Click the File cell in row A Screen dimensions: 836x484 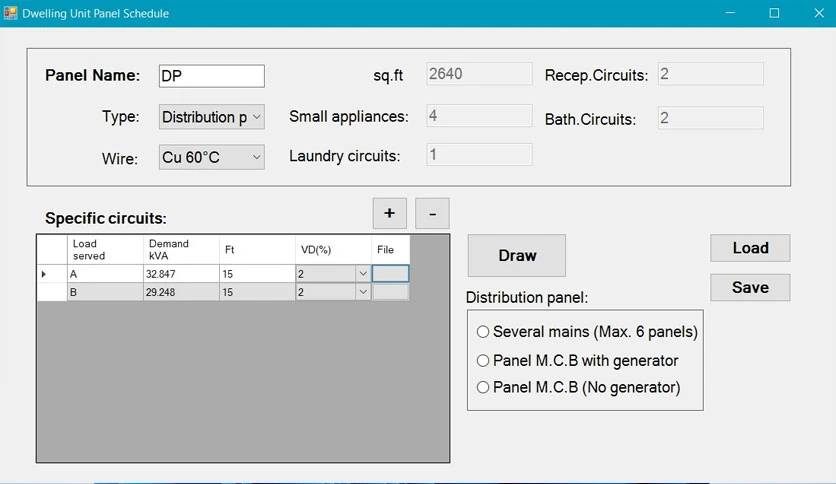pyautogui.click(x=390, y=273)
